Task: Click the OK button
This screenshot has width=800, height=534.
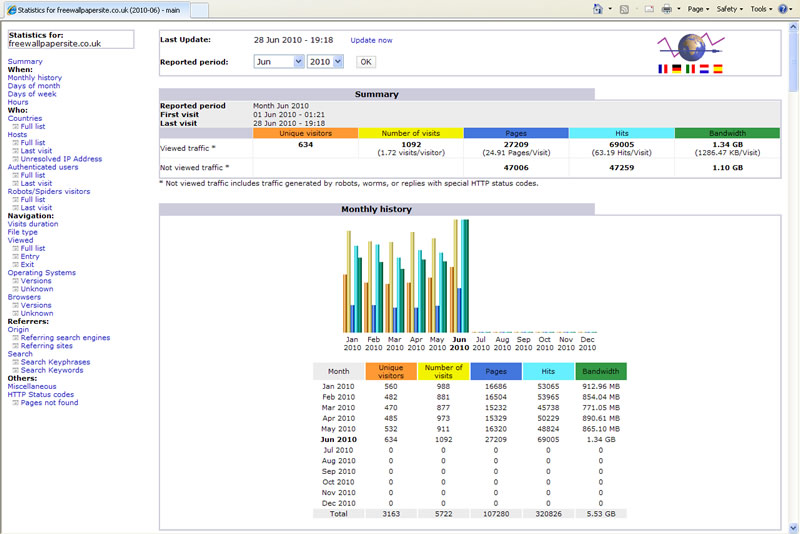Action: (x=366, y=62)
